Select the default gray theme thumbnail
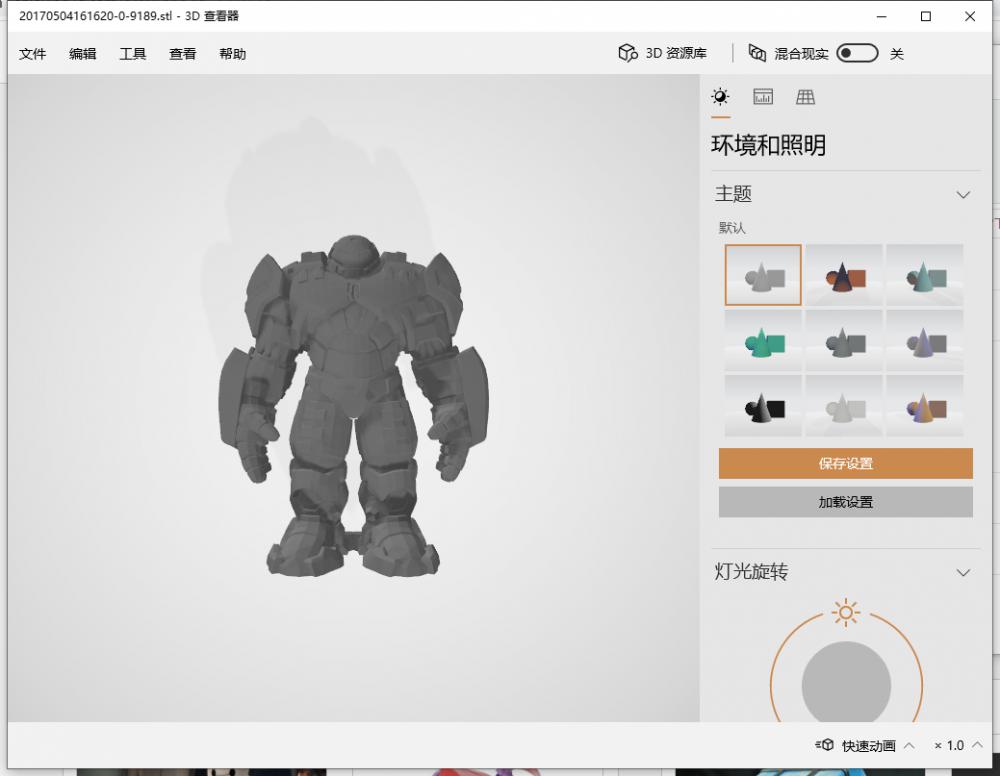 763,275
